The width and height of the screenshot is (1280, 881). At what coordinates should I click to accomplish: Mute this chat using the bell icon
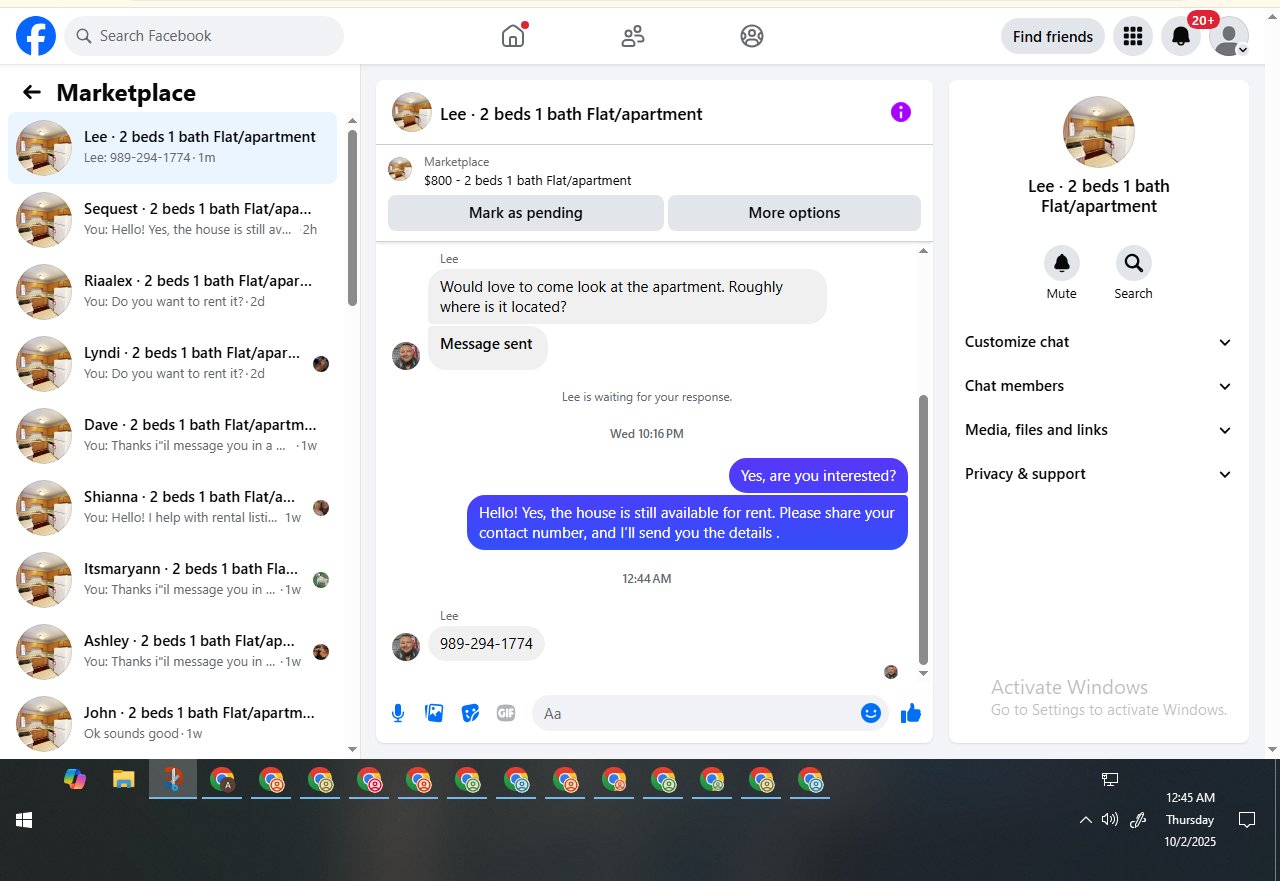pyautogui.click(x=1062, y=263)
